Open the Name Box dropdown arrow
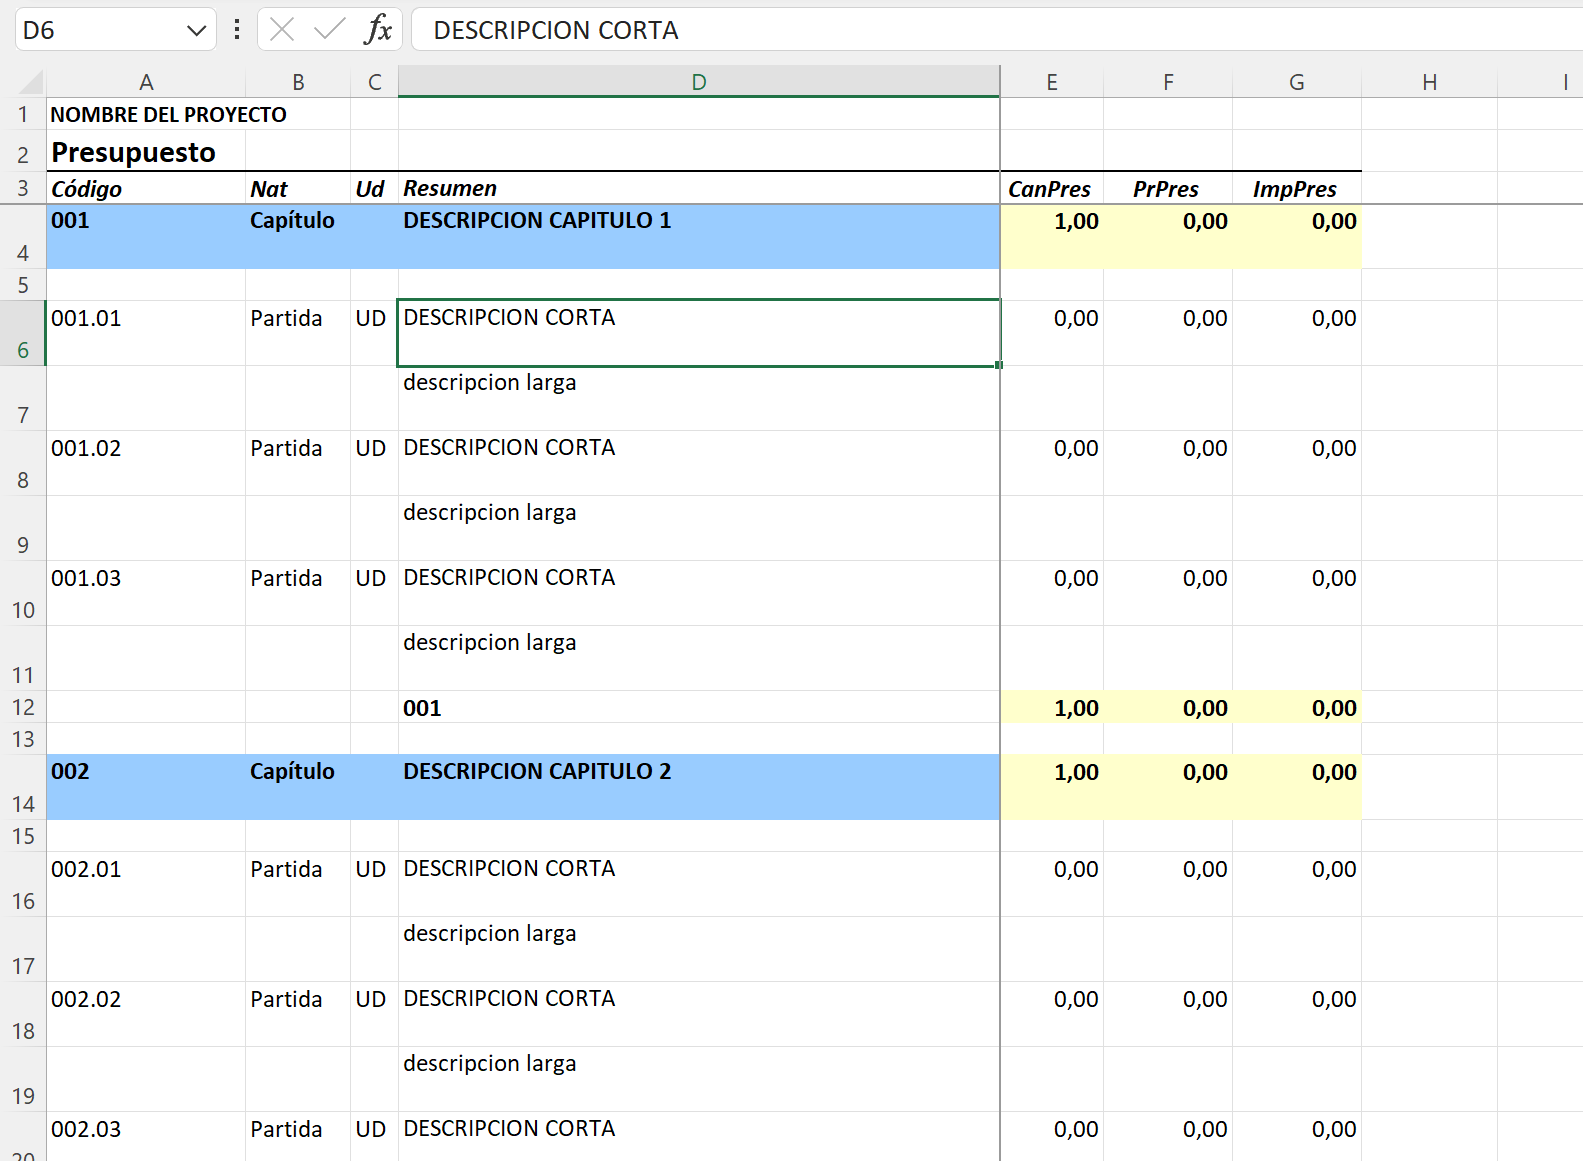The image size is (1583, 1161). (196, 31)
